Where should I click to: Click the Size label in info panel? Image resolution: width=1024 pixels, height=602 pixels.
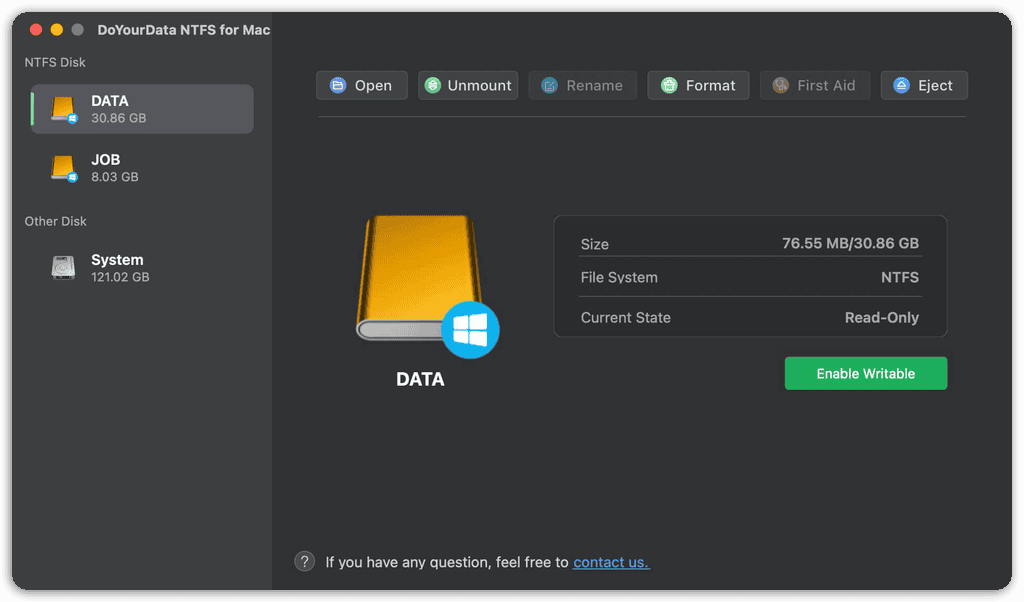(x=594, y=244)
